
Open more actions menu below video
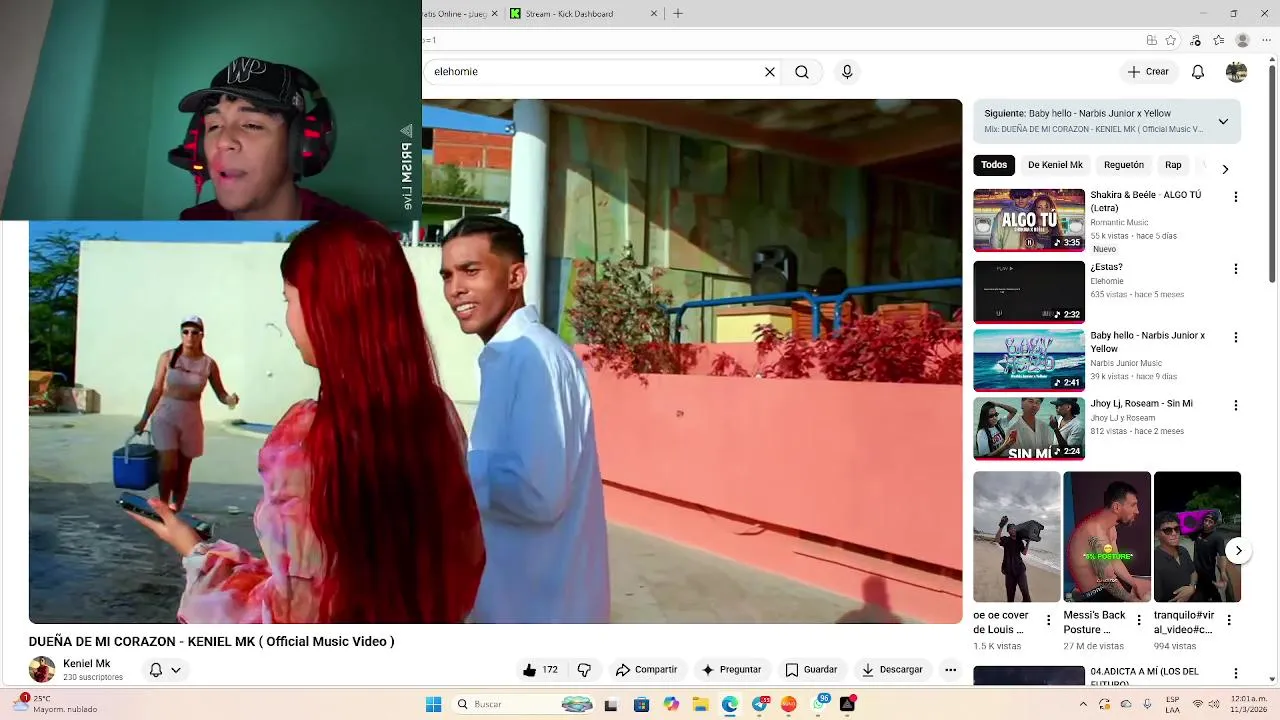[x=951, y=670]
